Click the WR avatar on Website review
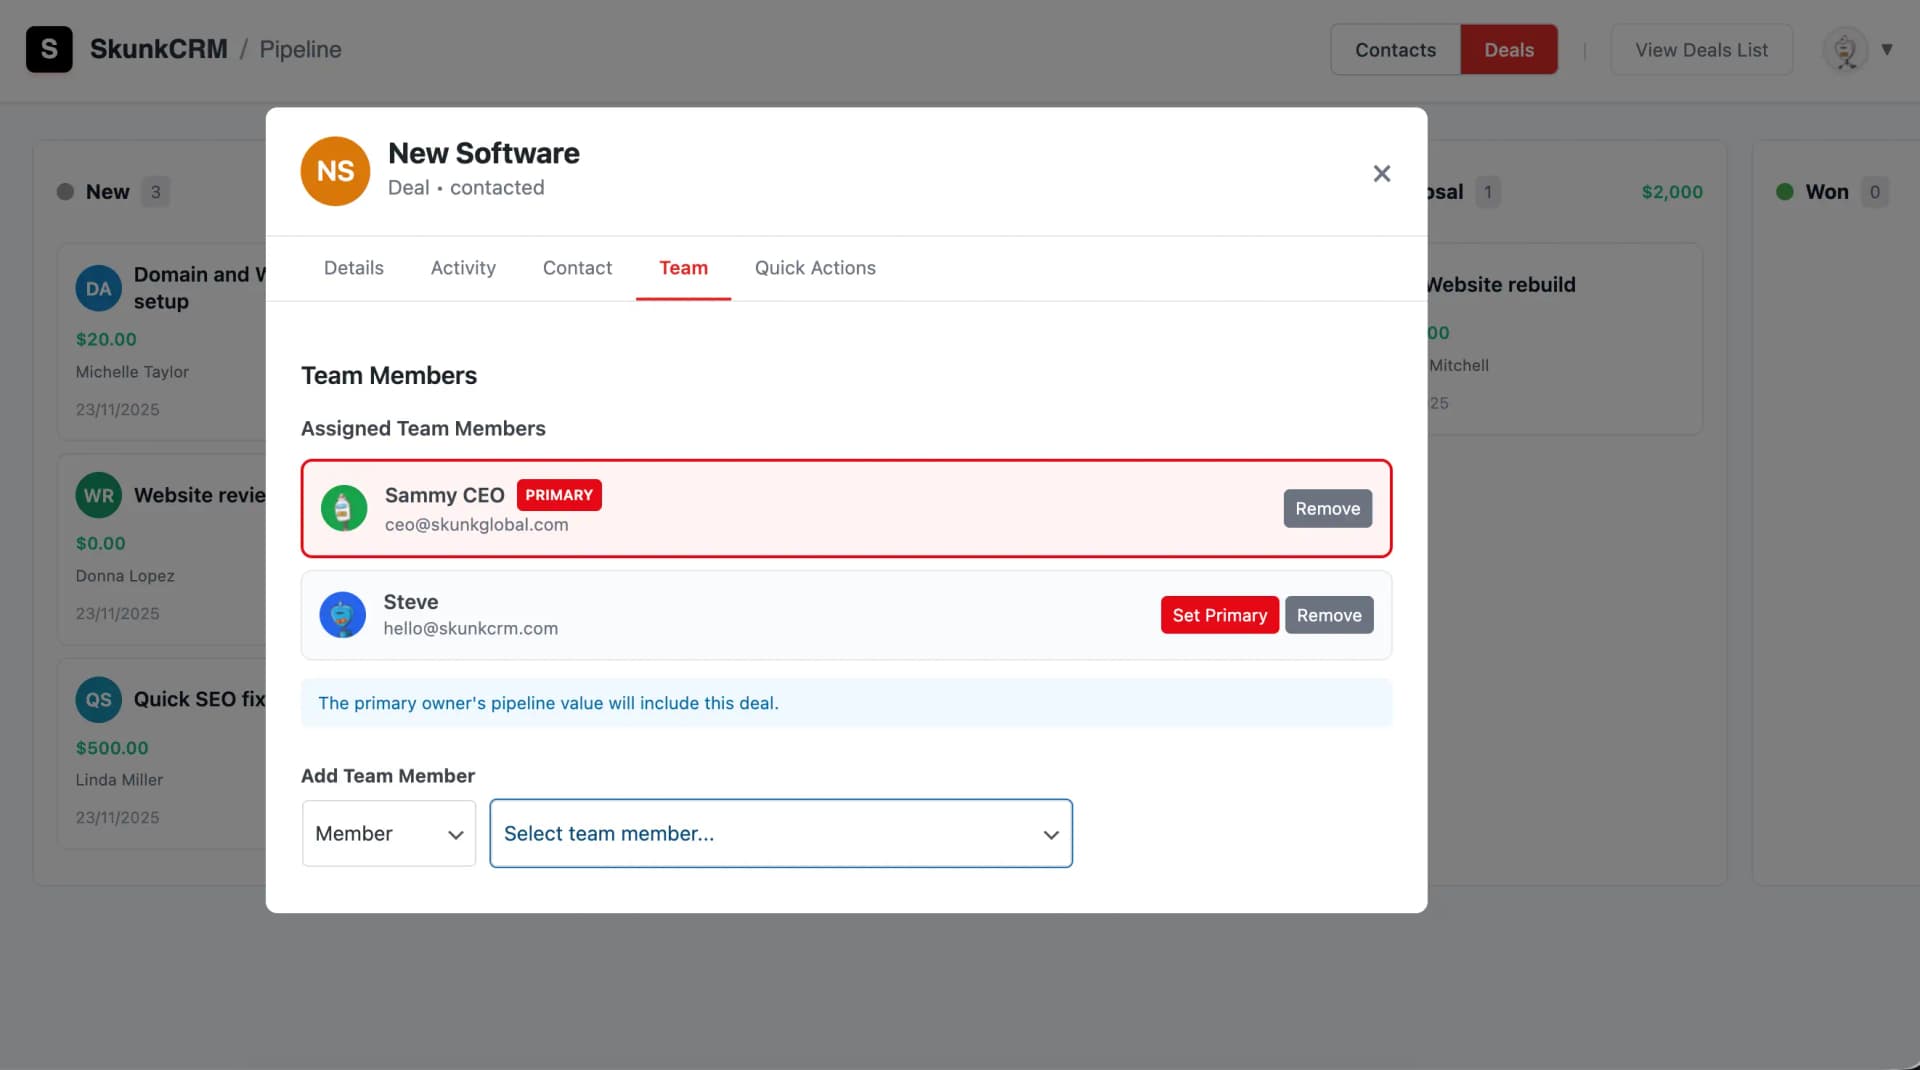 tap(98, 494)
